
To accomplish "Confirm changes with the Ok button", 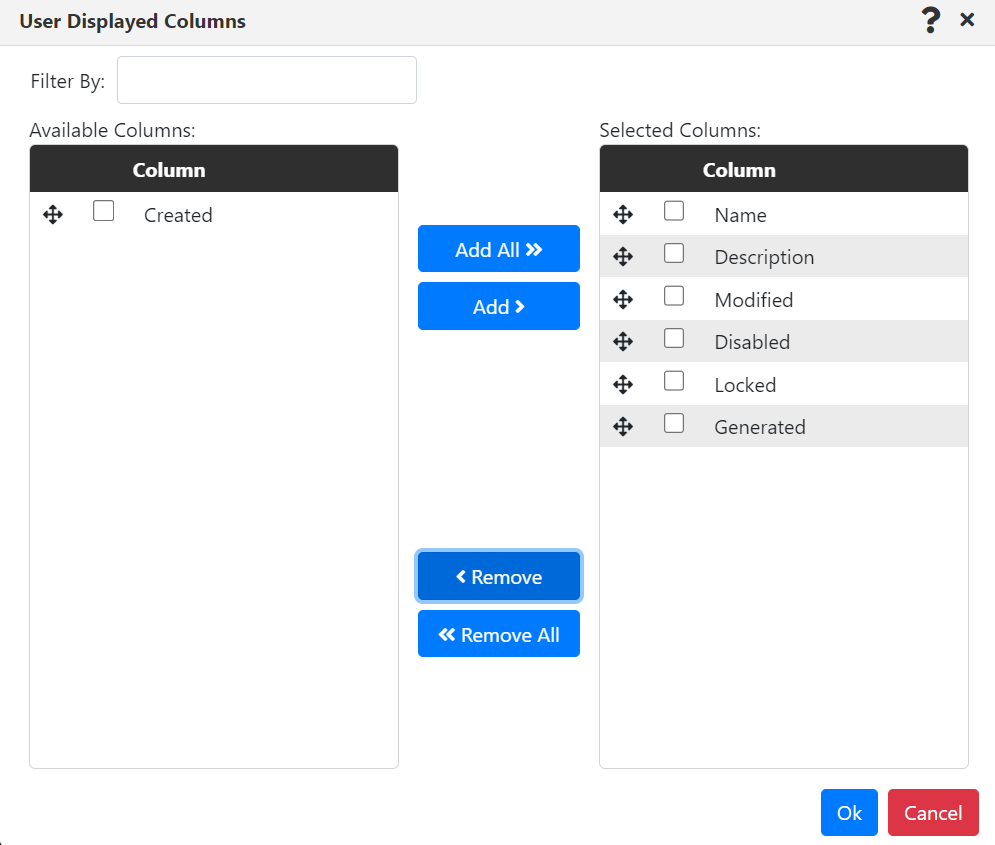I will click(848, 812).
